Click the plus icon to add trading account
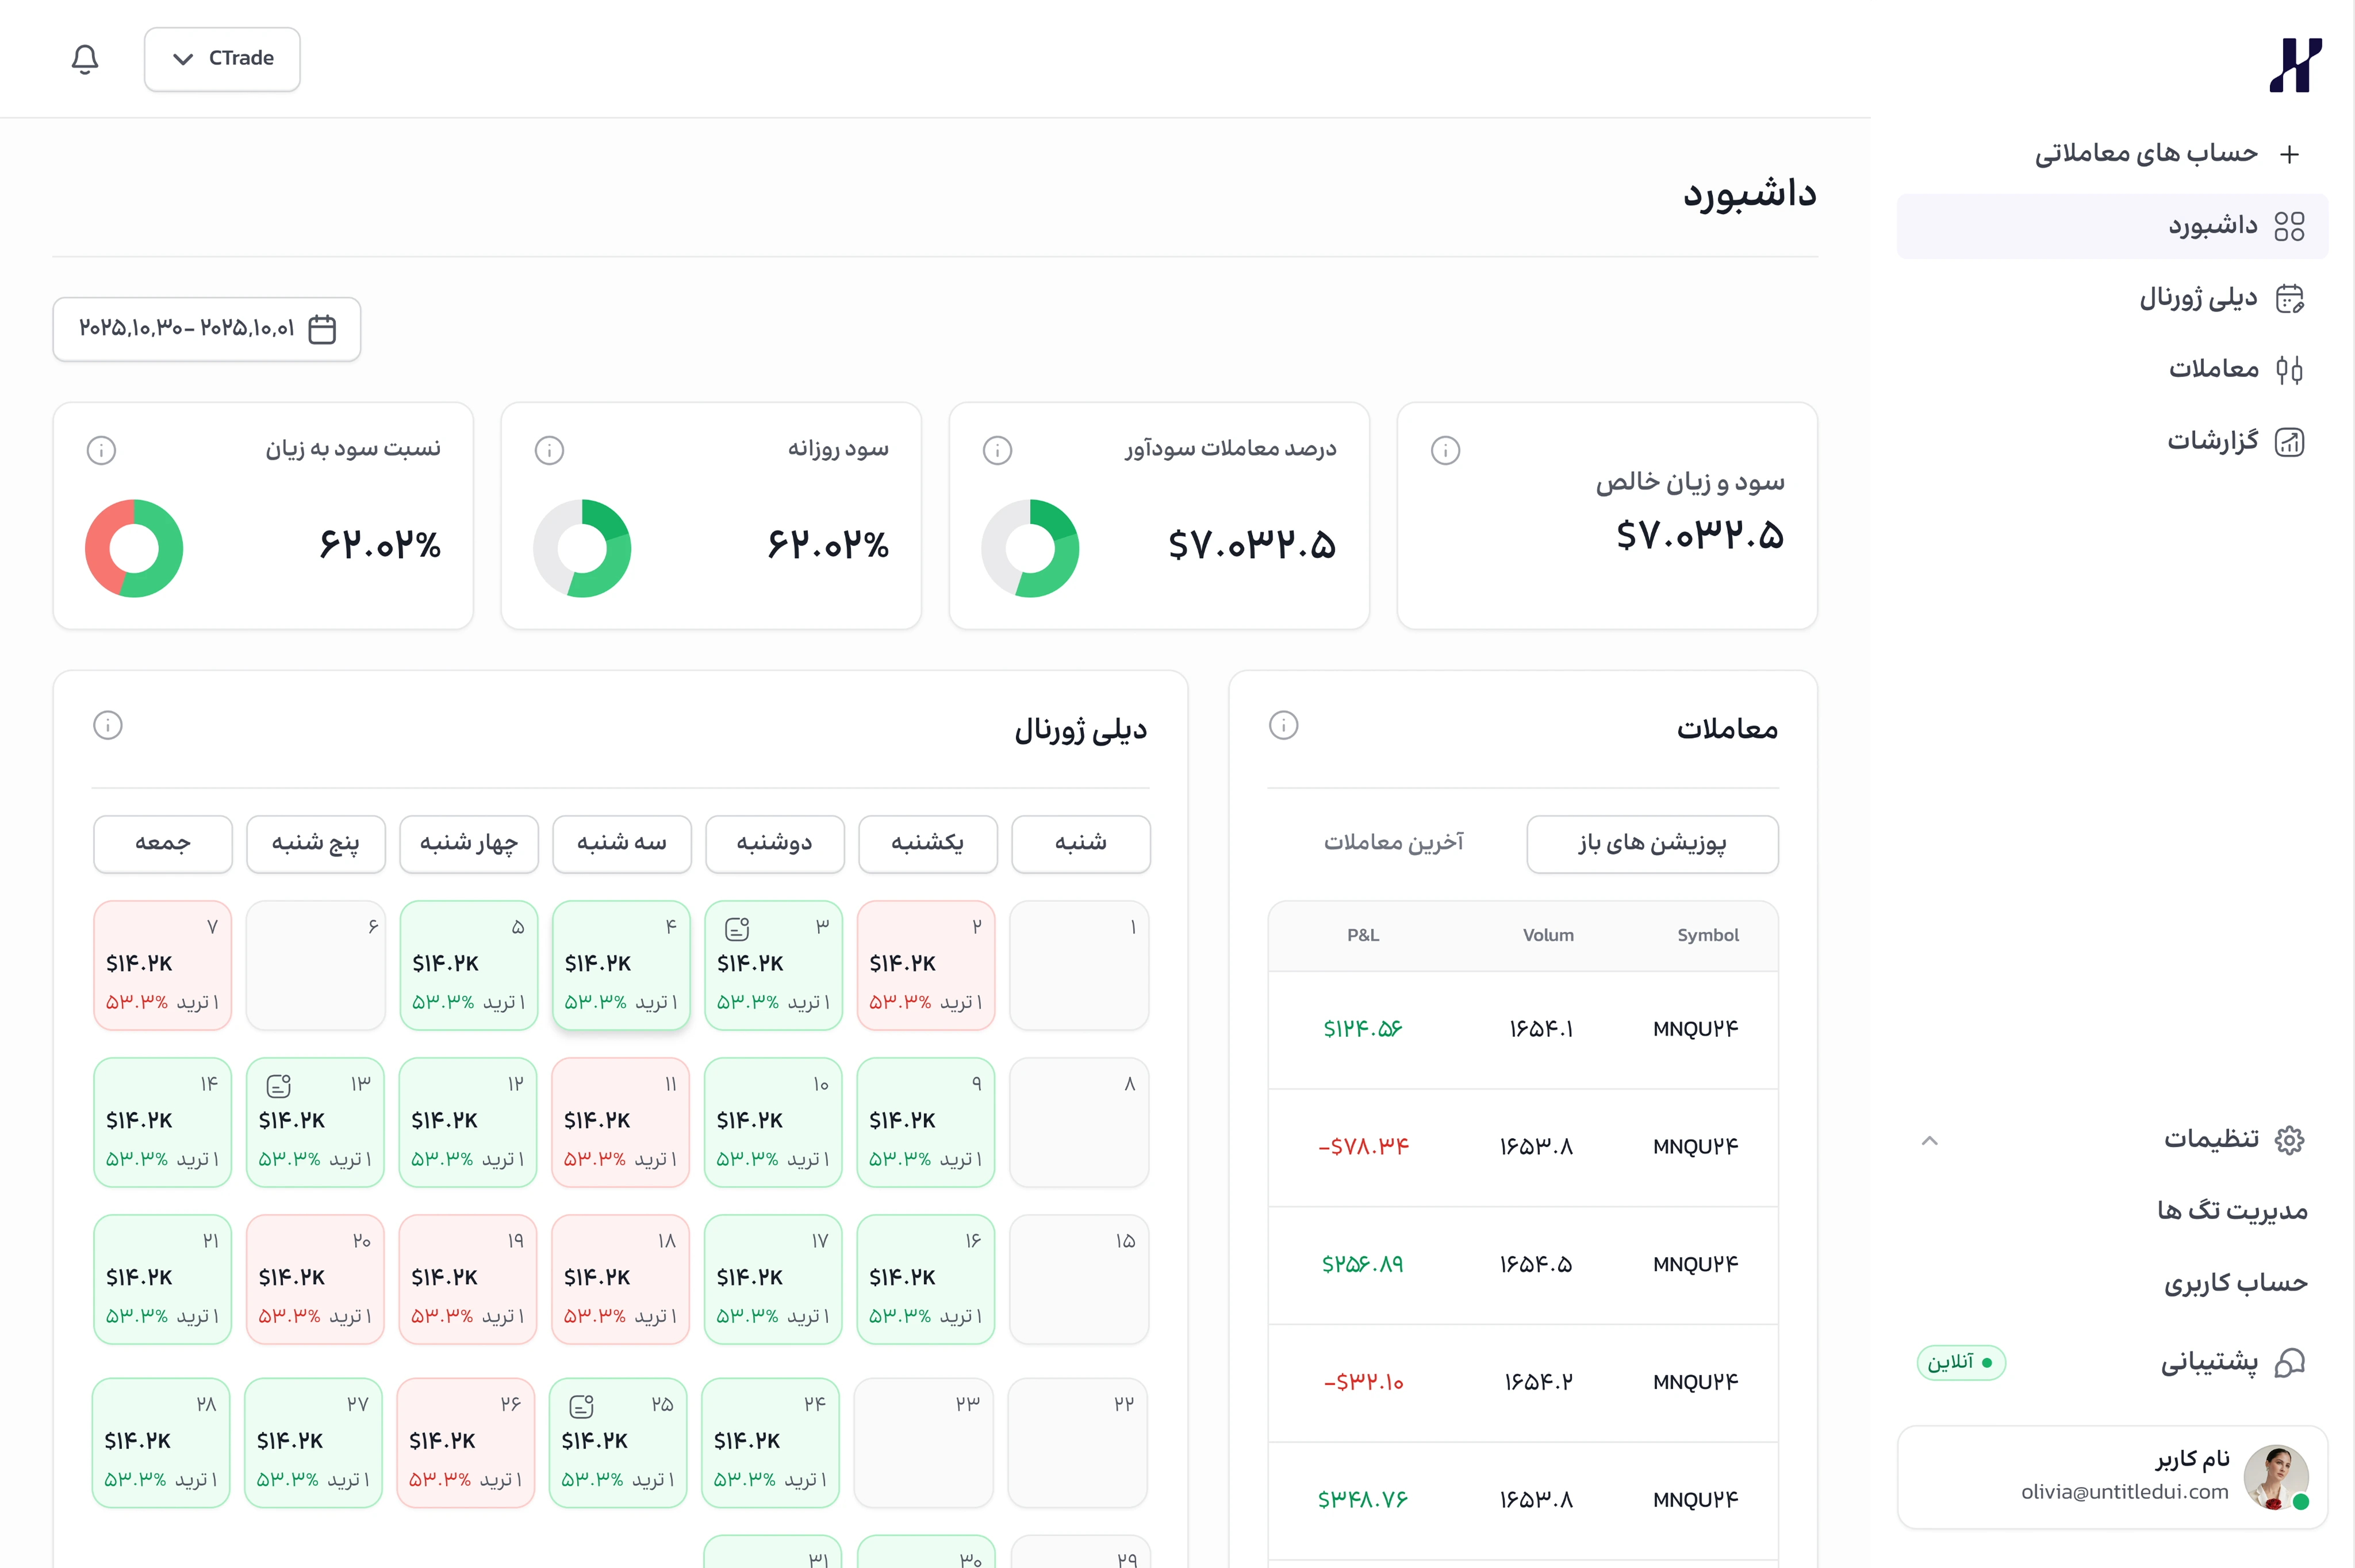Viewport: 2355px width, 1568px height. pyautogui.click(x=2289, y=154)
